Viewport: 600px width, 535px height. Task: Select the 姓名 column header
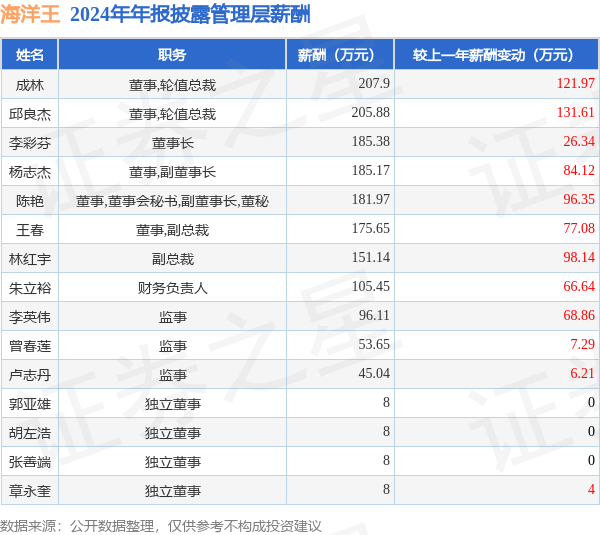[x=30, y=55]
